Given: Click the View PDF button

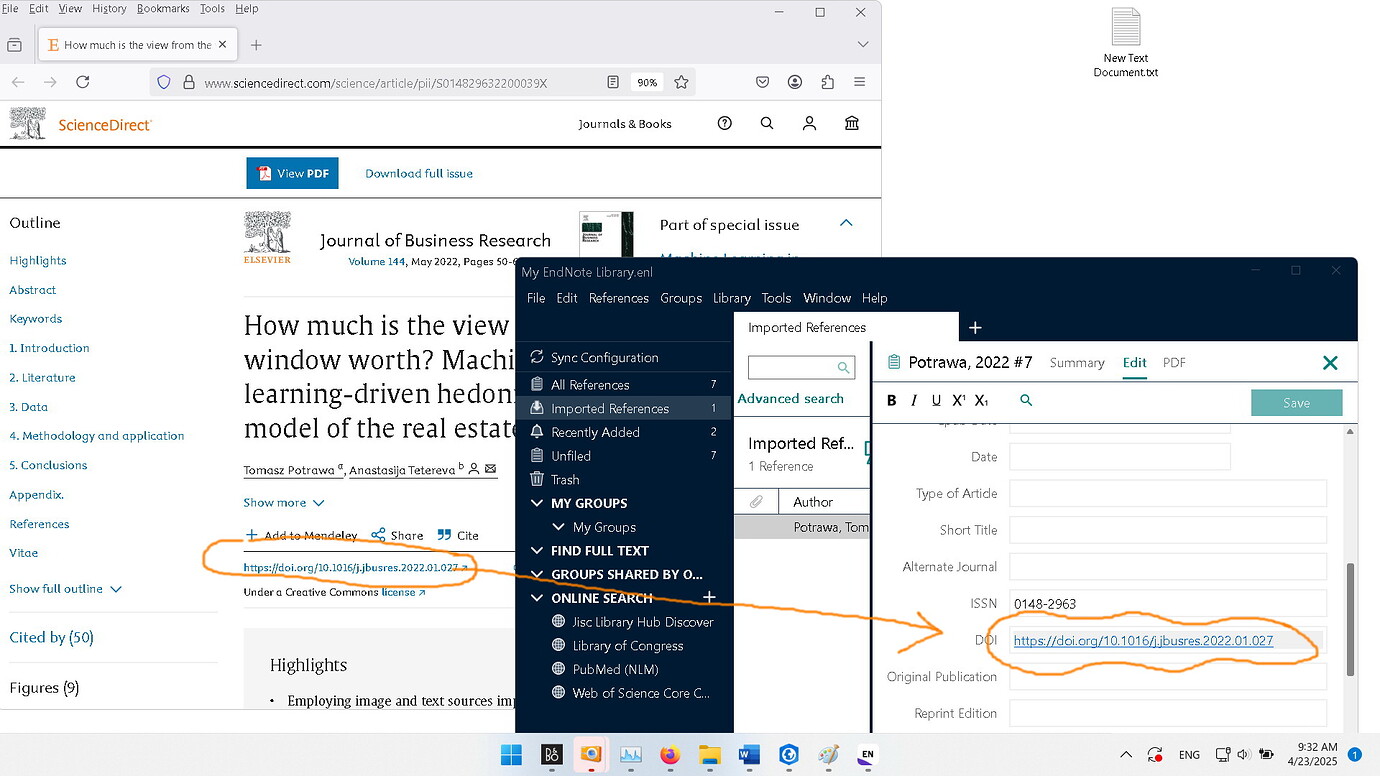Looking at the screenshot, I should [292, 172].
